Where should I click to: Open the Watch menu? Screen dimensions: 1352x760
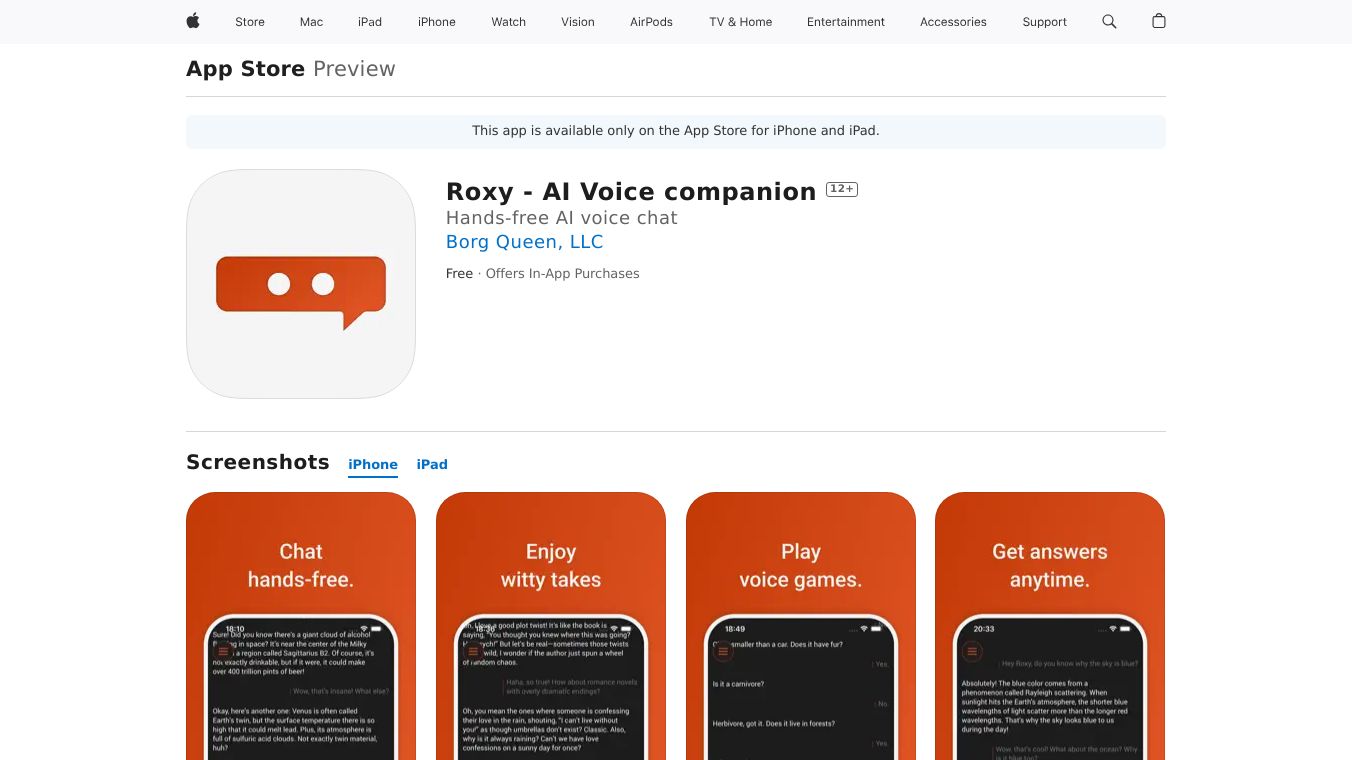click(x=508, y=22)
